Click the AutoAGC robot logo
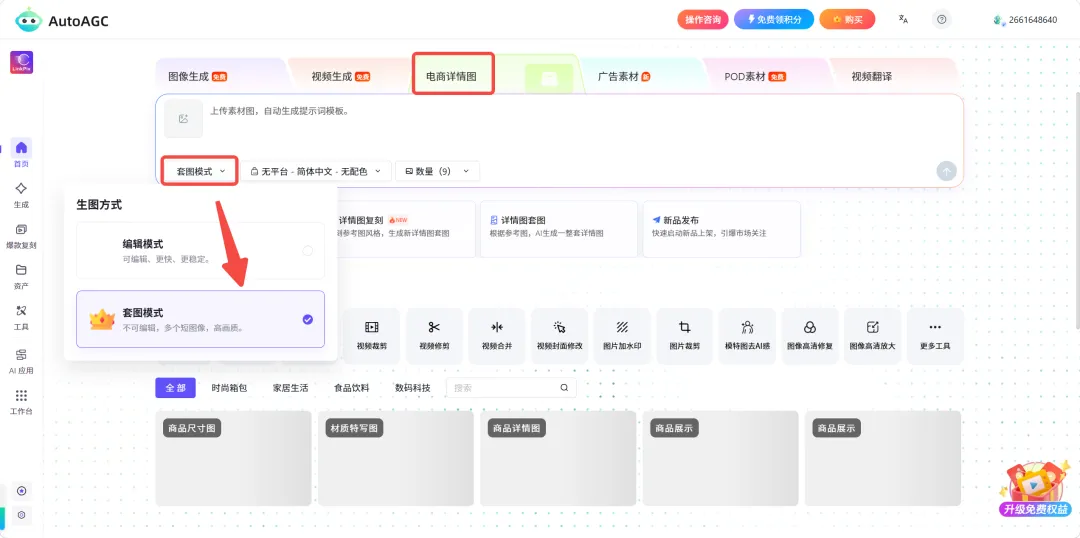This screenshot has height=538, width=1080. click(28, 20)
